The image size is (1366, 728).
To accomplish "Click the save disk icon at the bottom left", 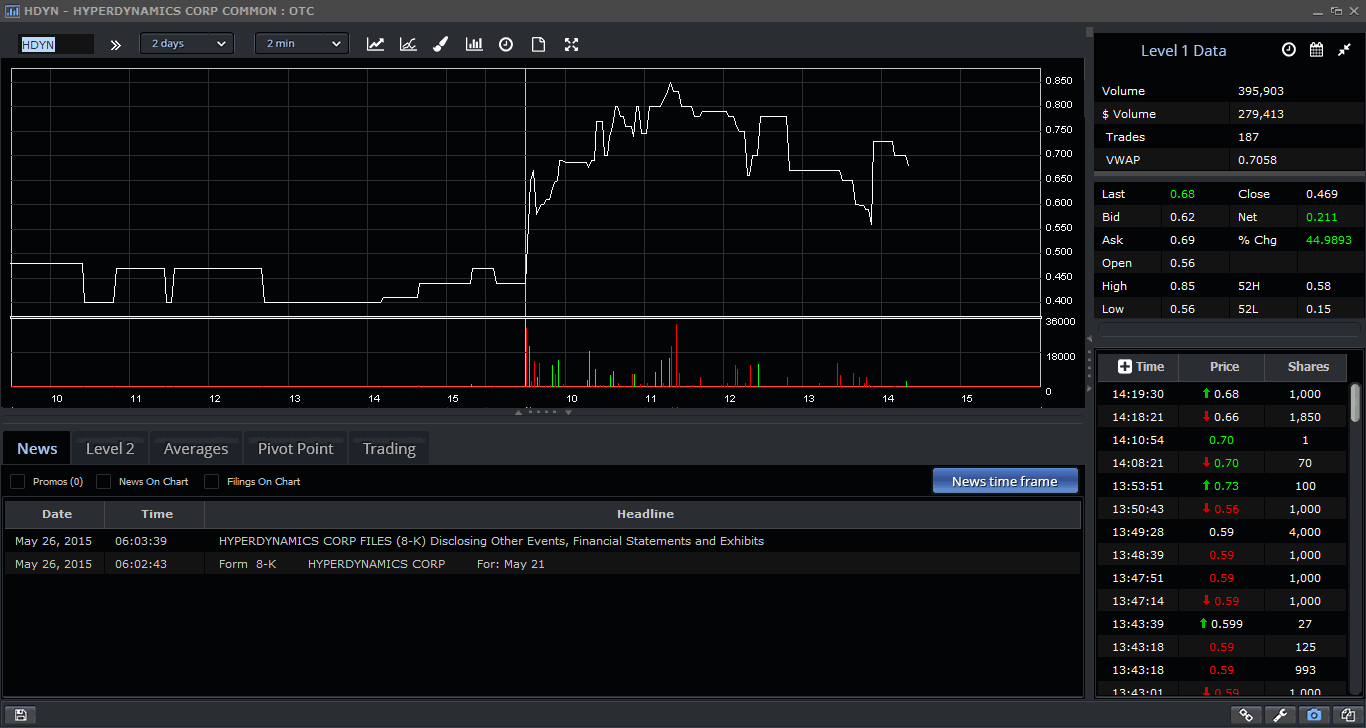I will point(20,715).
